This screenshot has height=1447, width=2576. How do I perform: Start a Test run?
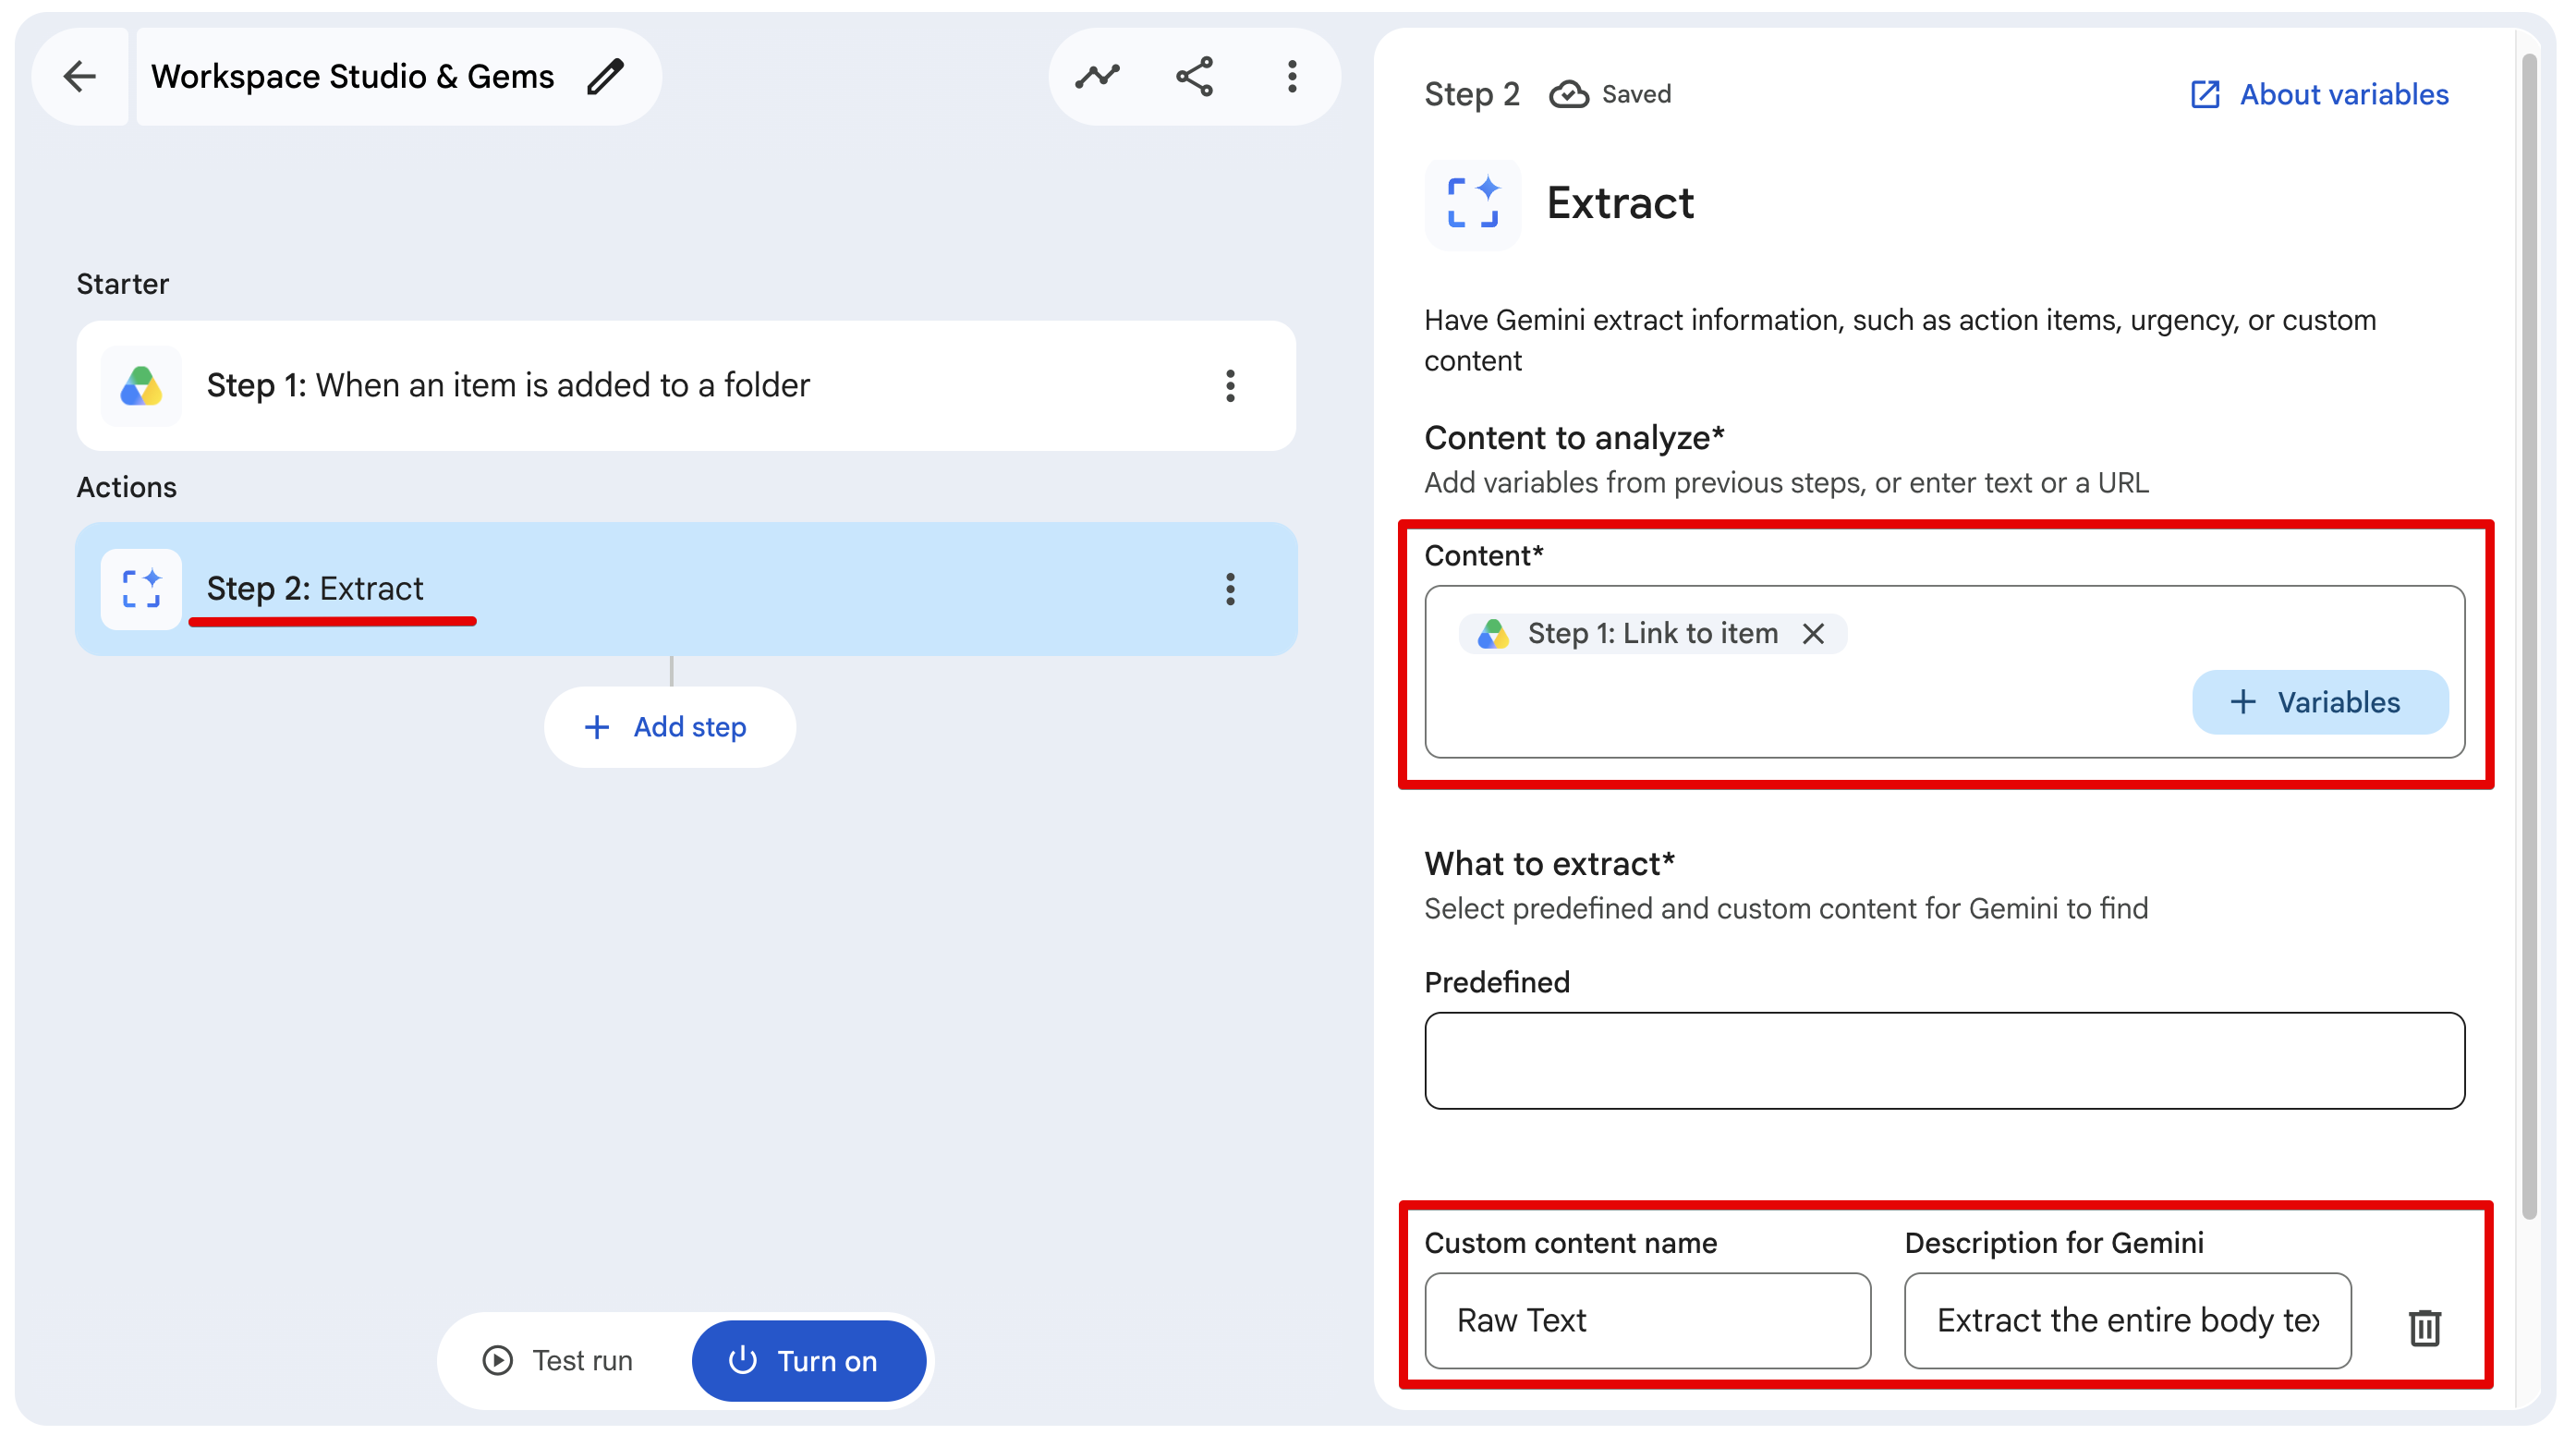[559, 1360]
